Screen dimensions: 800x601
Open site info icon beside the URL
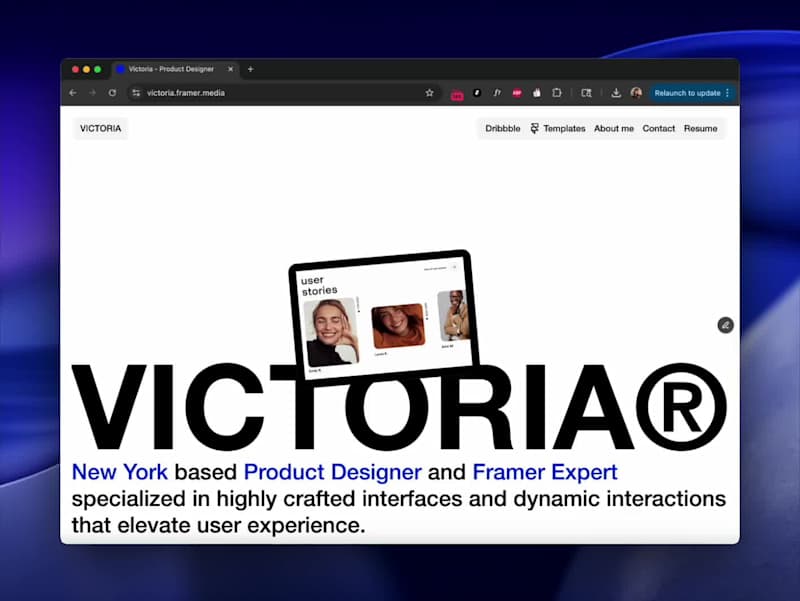click(136, 93)
